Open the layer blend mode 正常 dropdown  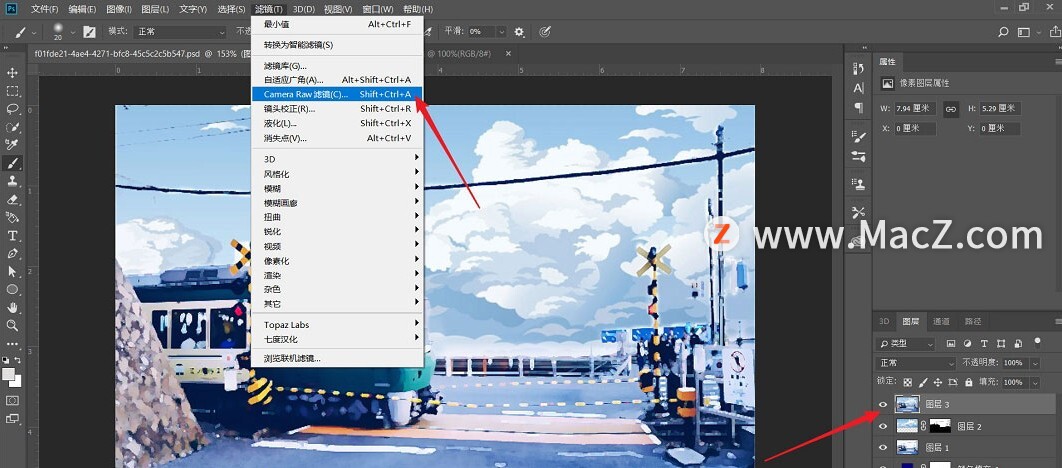coord(904,362)
